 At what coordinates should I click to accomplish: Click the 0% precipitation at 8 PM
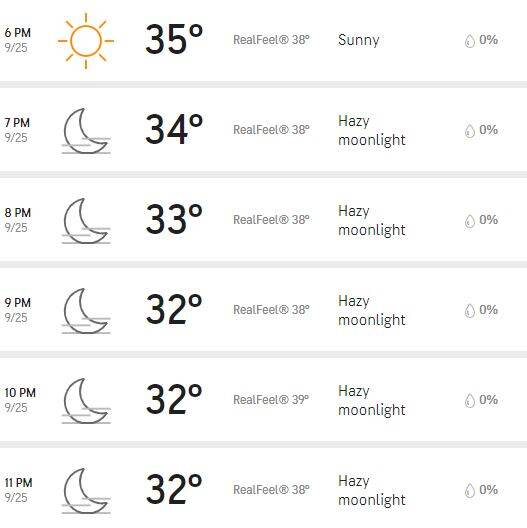(x=488, y=220)
